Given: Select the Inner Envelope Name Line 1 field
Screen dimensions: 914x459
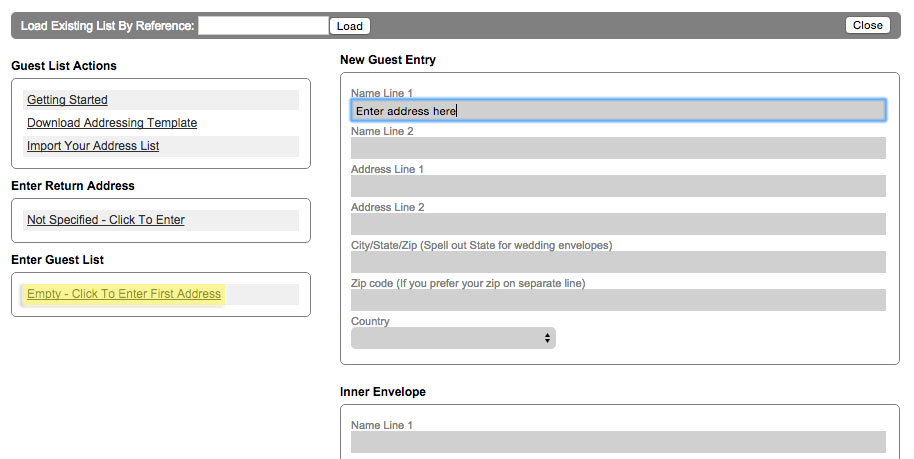Looking at the screenshot, I should pyautogui.click(x=618, y=442).
